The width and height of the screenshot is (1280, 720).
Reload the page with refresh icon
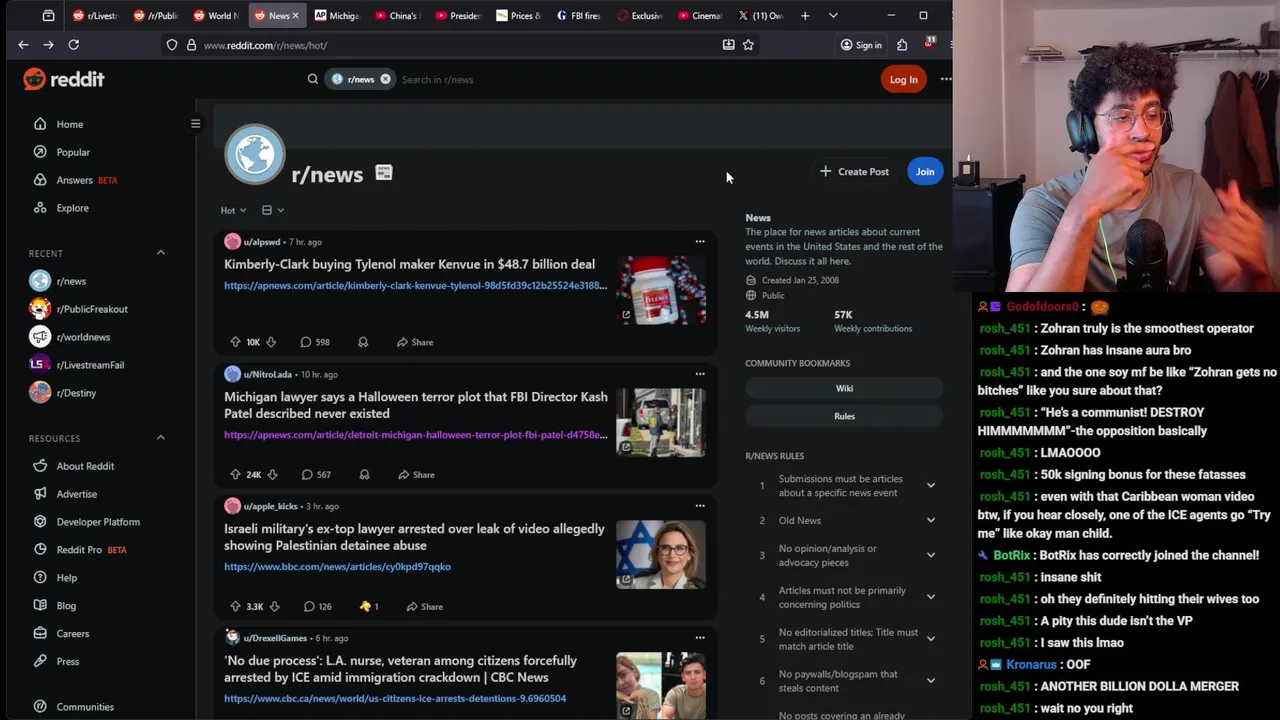click(x=73, y=45)
